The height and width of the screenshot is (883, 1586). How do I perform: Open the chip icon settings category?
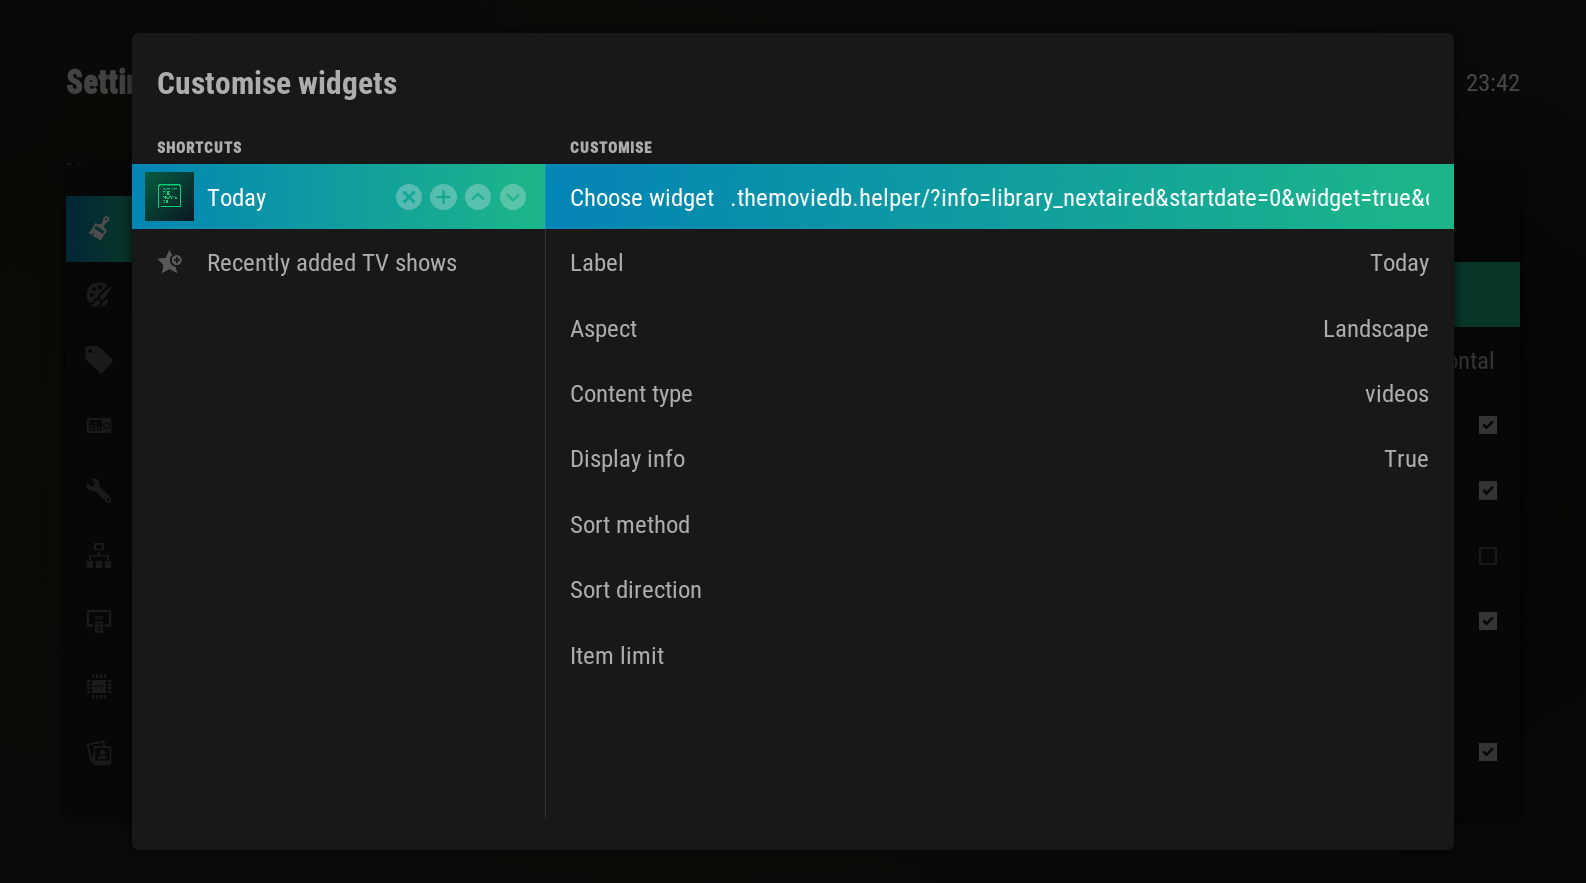pos(99,687)
